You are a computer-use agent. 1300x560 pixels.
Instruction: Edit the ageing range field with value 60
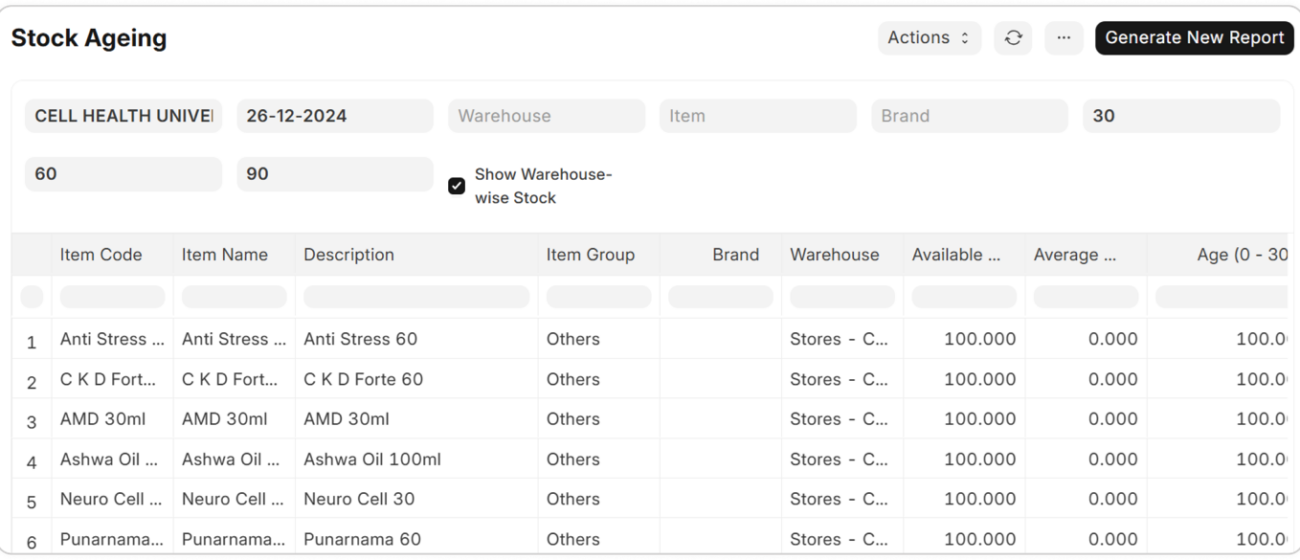[123, 174]
